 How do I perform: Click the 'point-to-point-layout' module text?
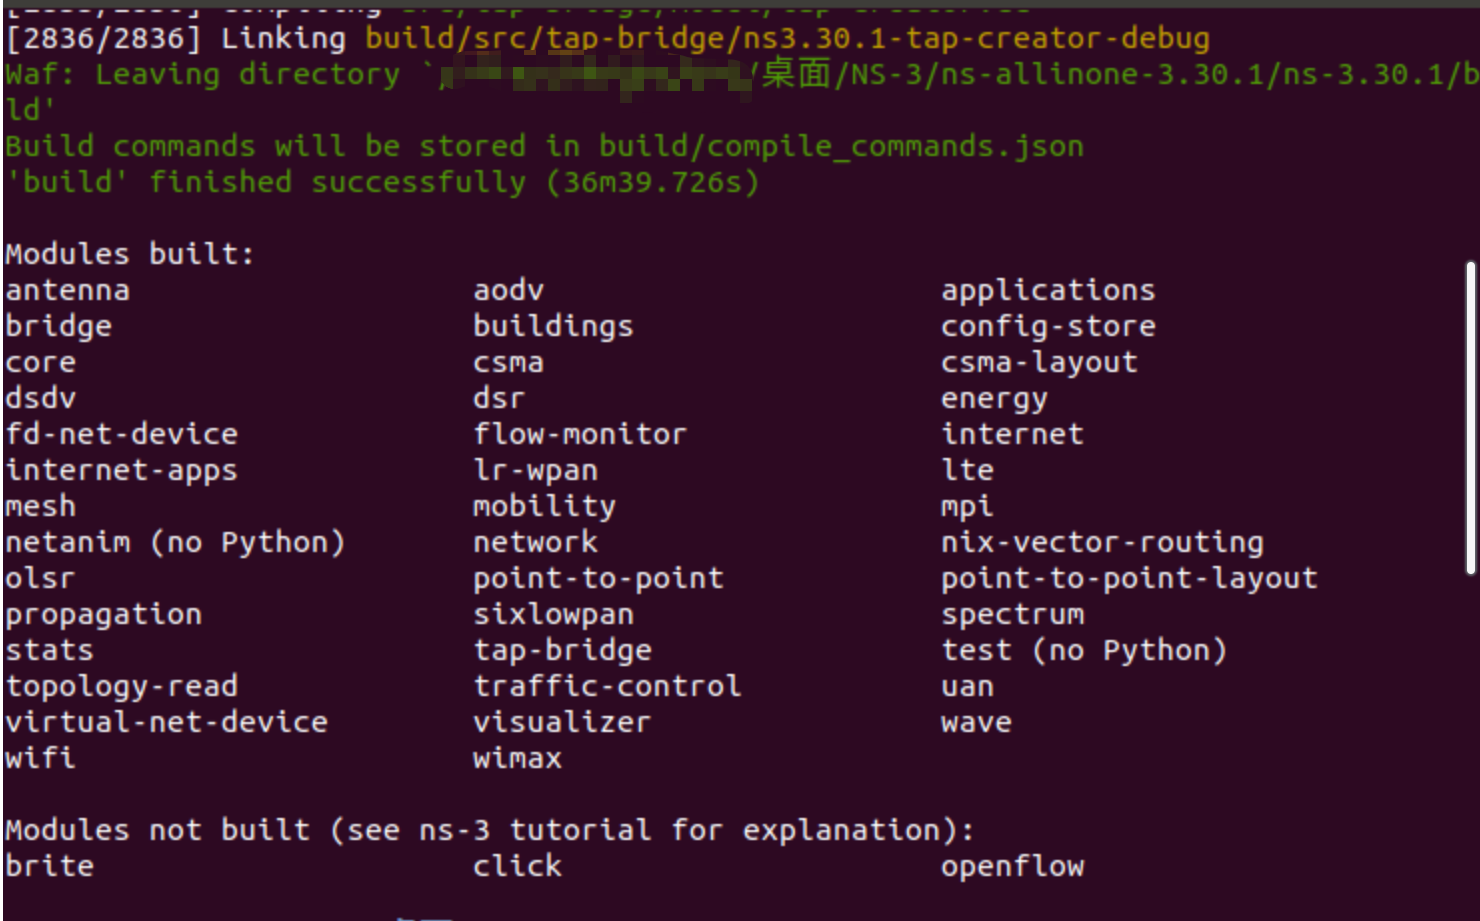pyautogui.click(x=1129, y=579)
